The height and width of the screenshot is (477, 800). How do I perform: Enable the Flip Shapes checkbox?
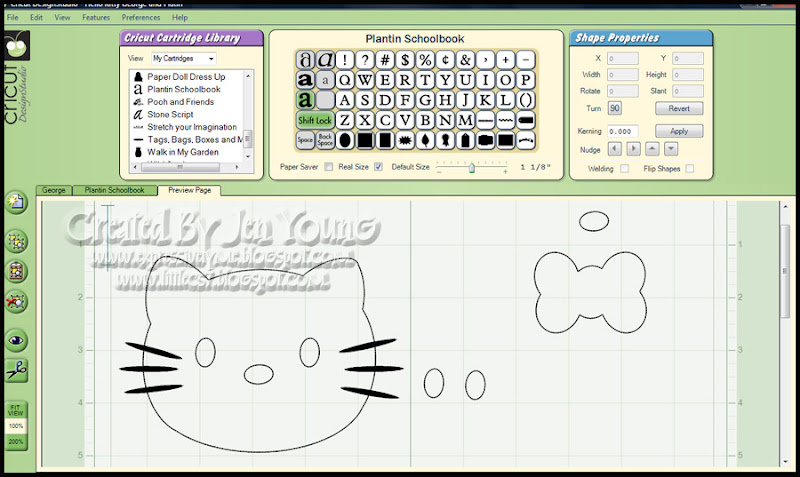pos(690,168)
